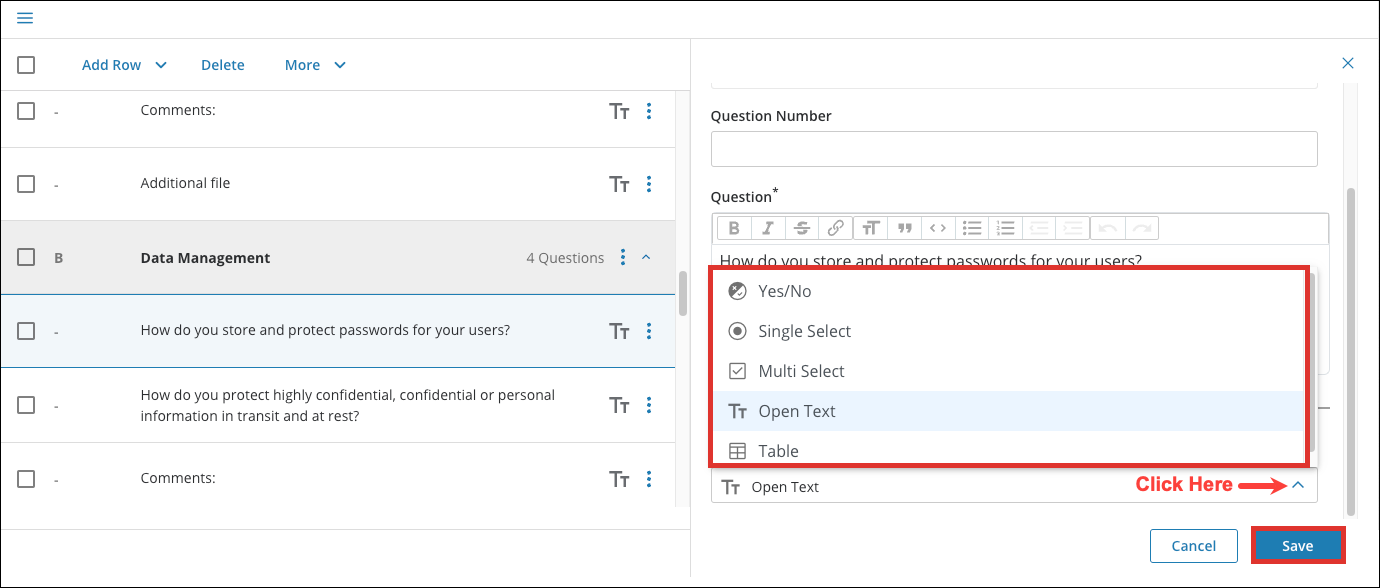Apply a numbered list to the question text
This screenshot has width=1380, height=588.
1005,227
